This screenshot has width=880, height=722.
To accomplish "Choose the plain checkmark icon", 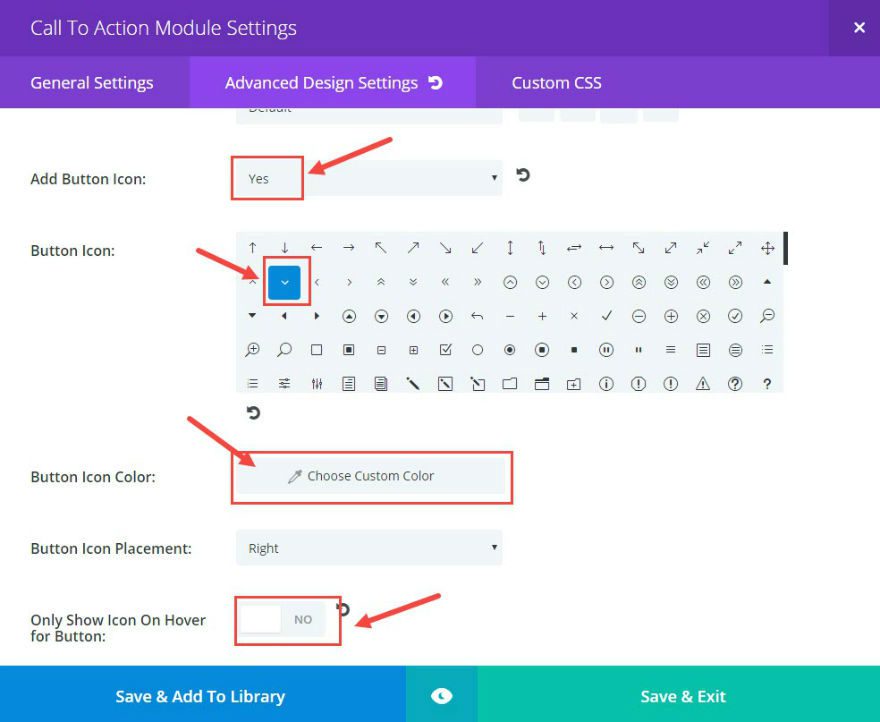I will tap(606, 316).
